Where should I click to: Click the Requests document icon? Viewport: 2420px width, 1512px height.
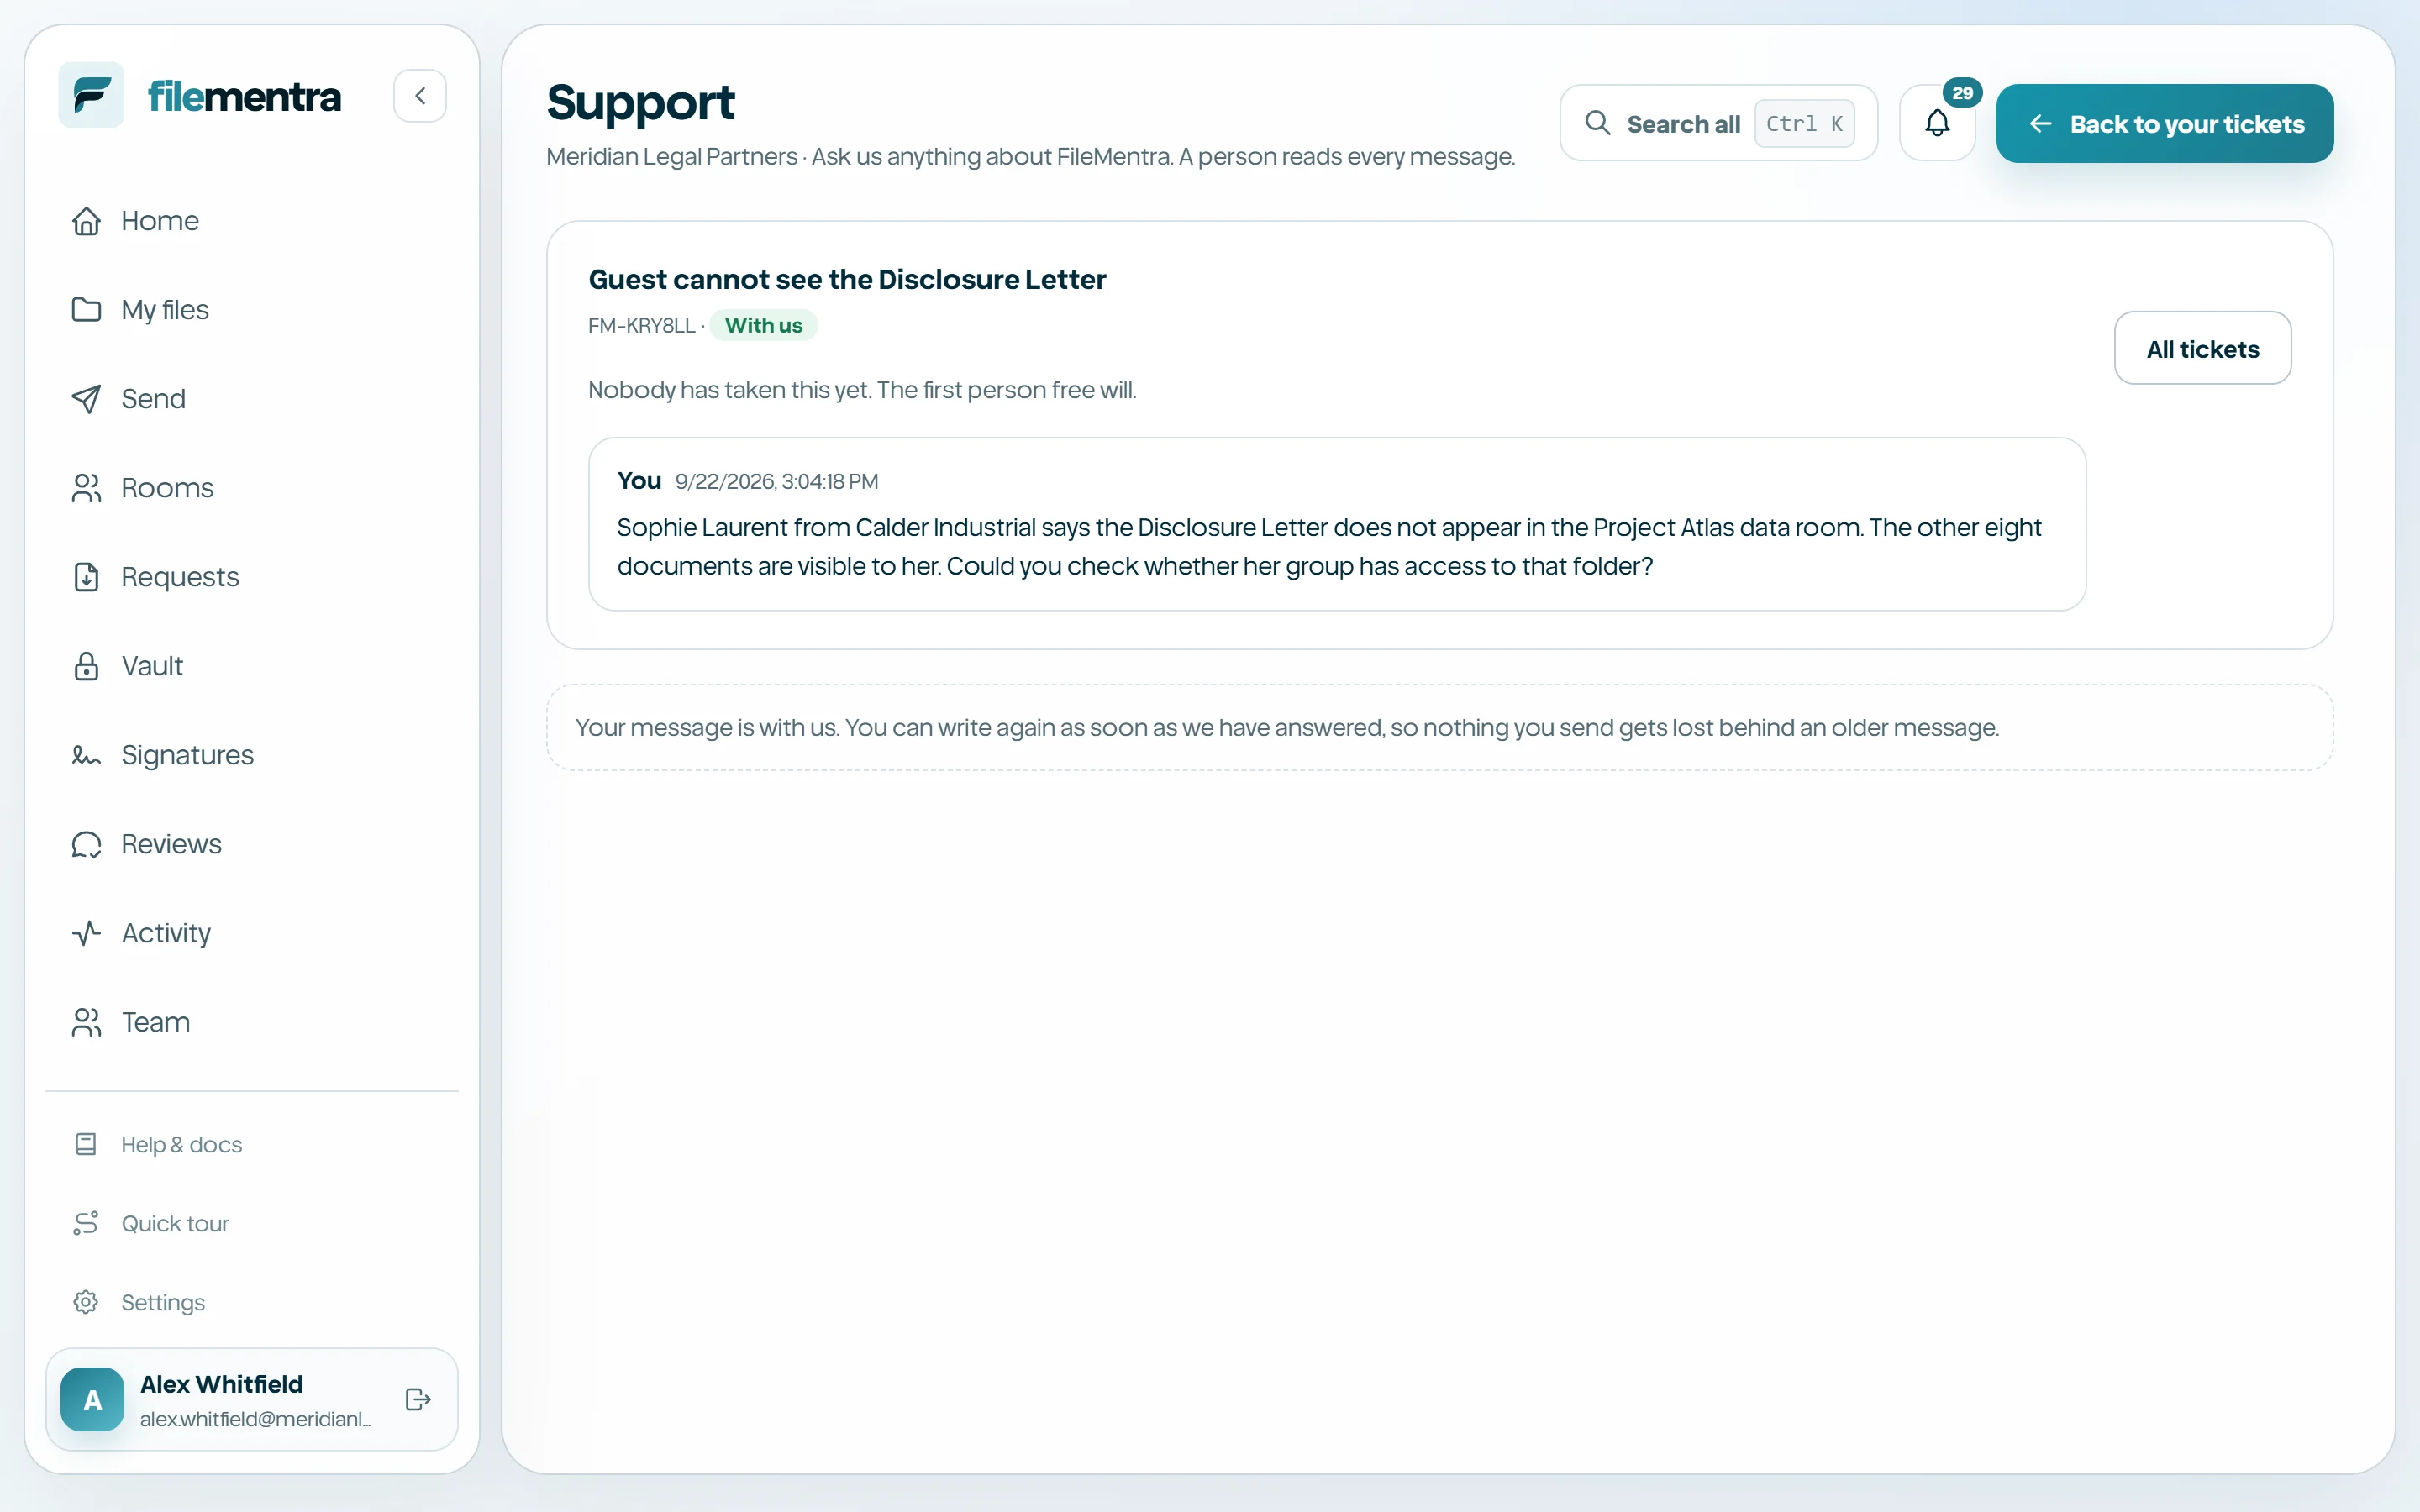tap(87, 577)
